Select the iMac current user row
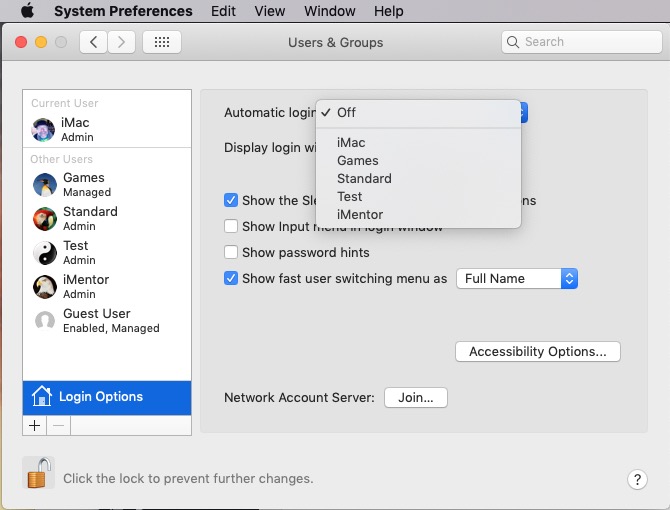Viewport: 670px width, 510px height. coord(107,129)
